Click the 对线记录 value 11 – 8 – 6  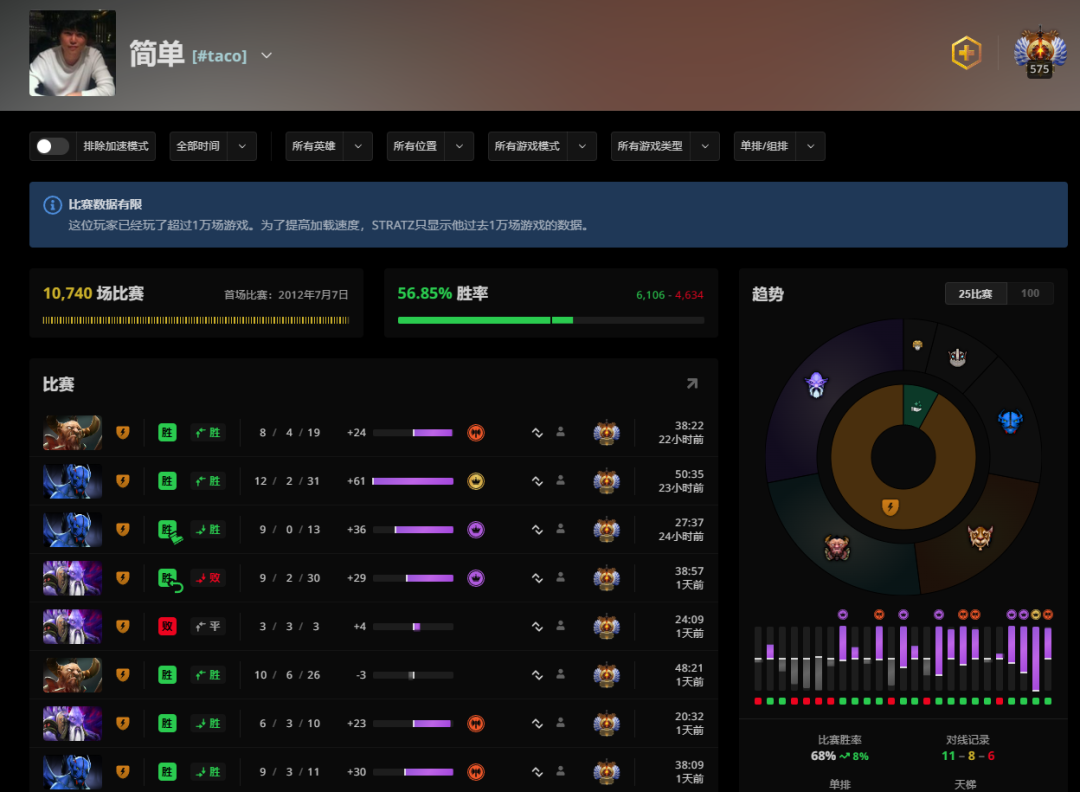(x=968, y=755)
